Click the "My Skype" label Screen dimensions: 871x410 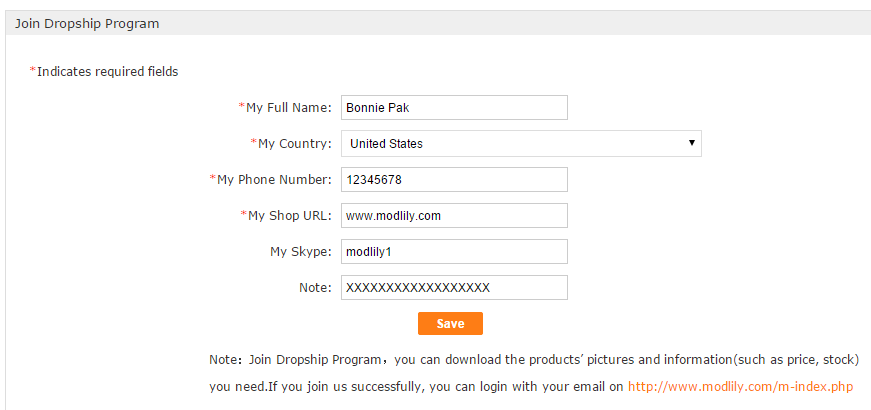point(301,251)
